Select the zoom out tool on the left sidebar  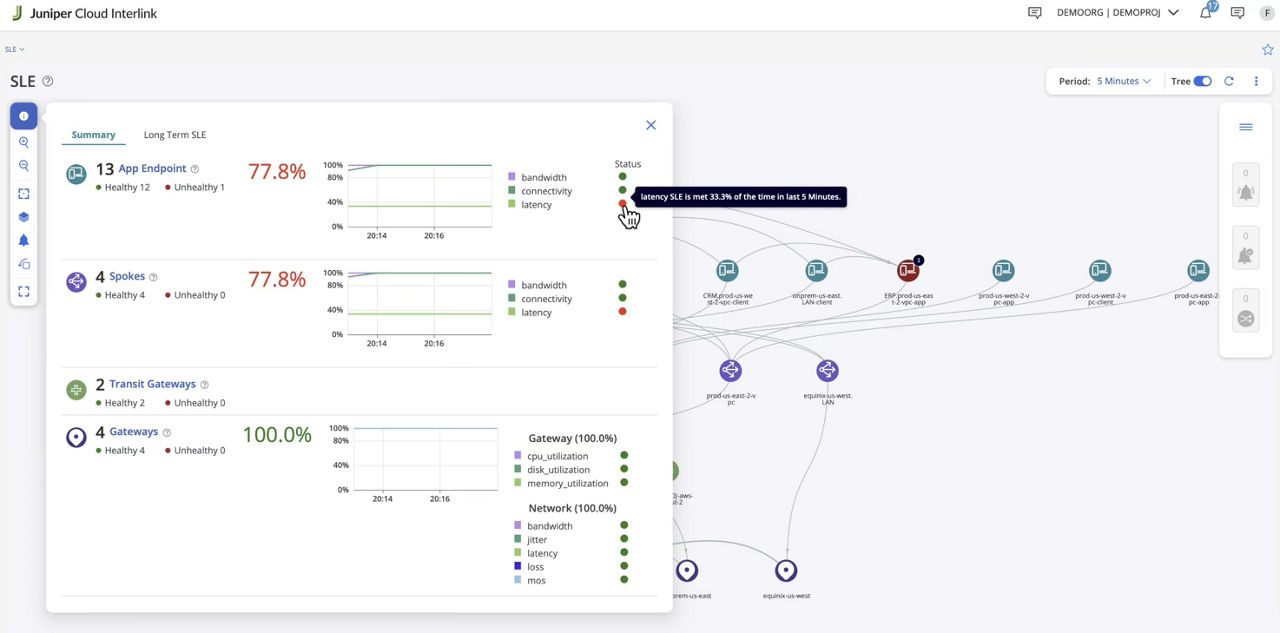pos(23,164)
